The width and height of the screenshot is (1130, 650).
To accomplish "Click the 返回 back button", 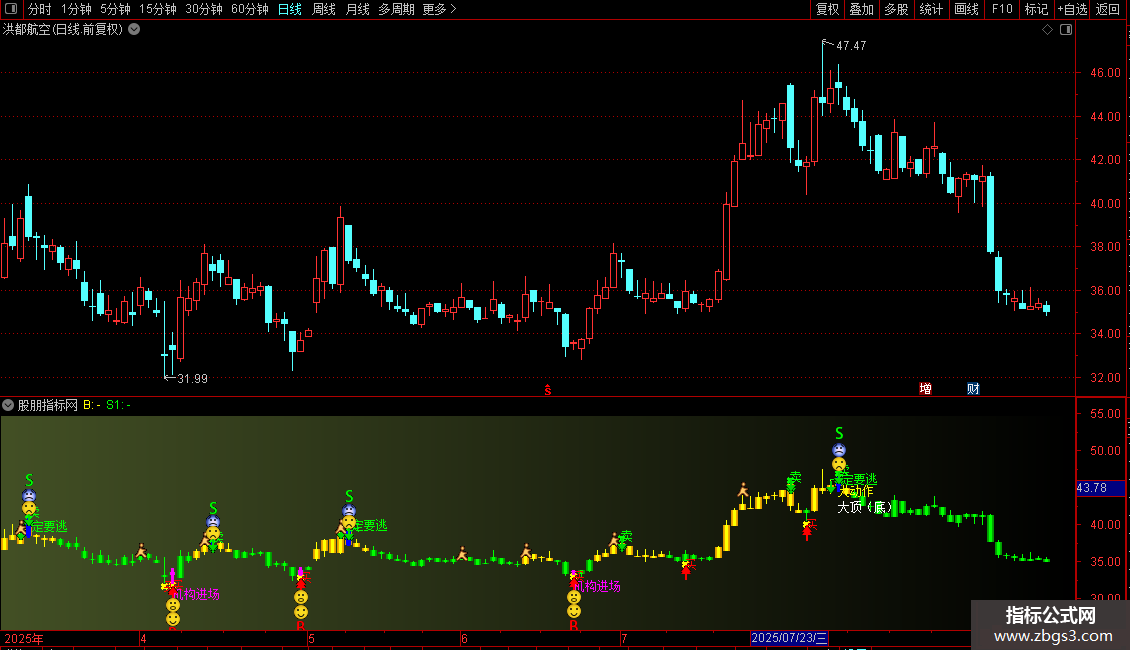I will [x=1108, y=9].
